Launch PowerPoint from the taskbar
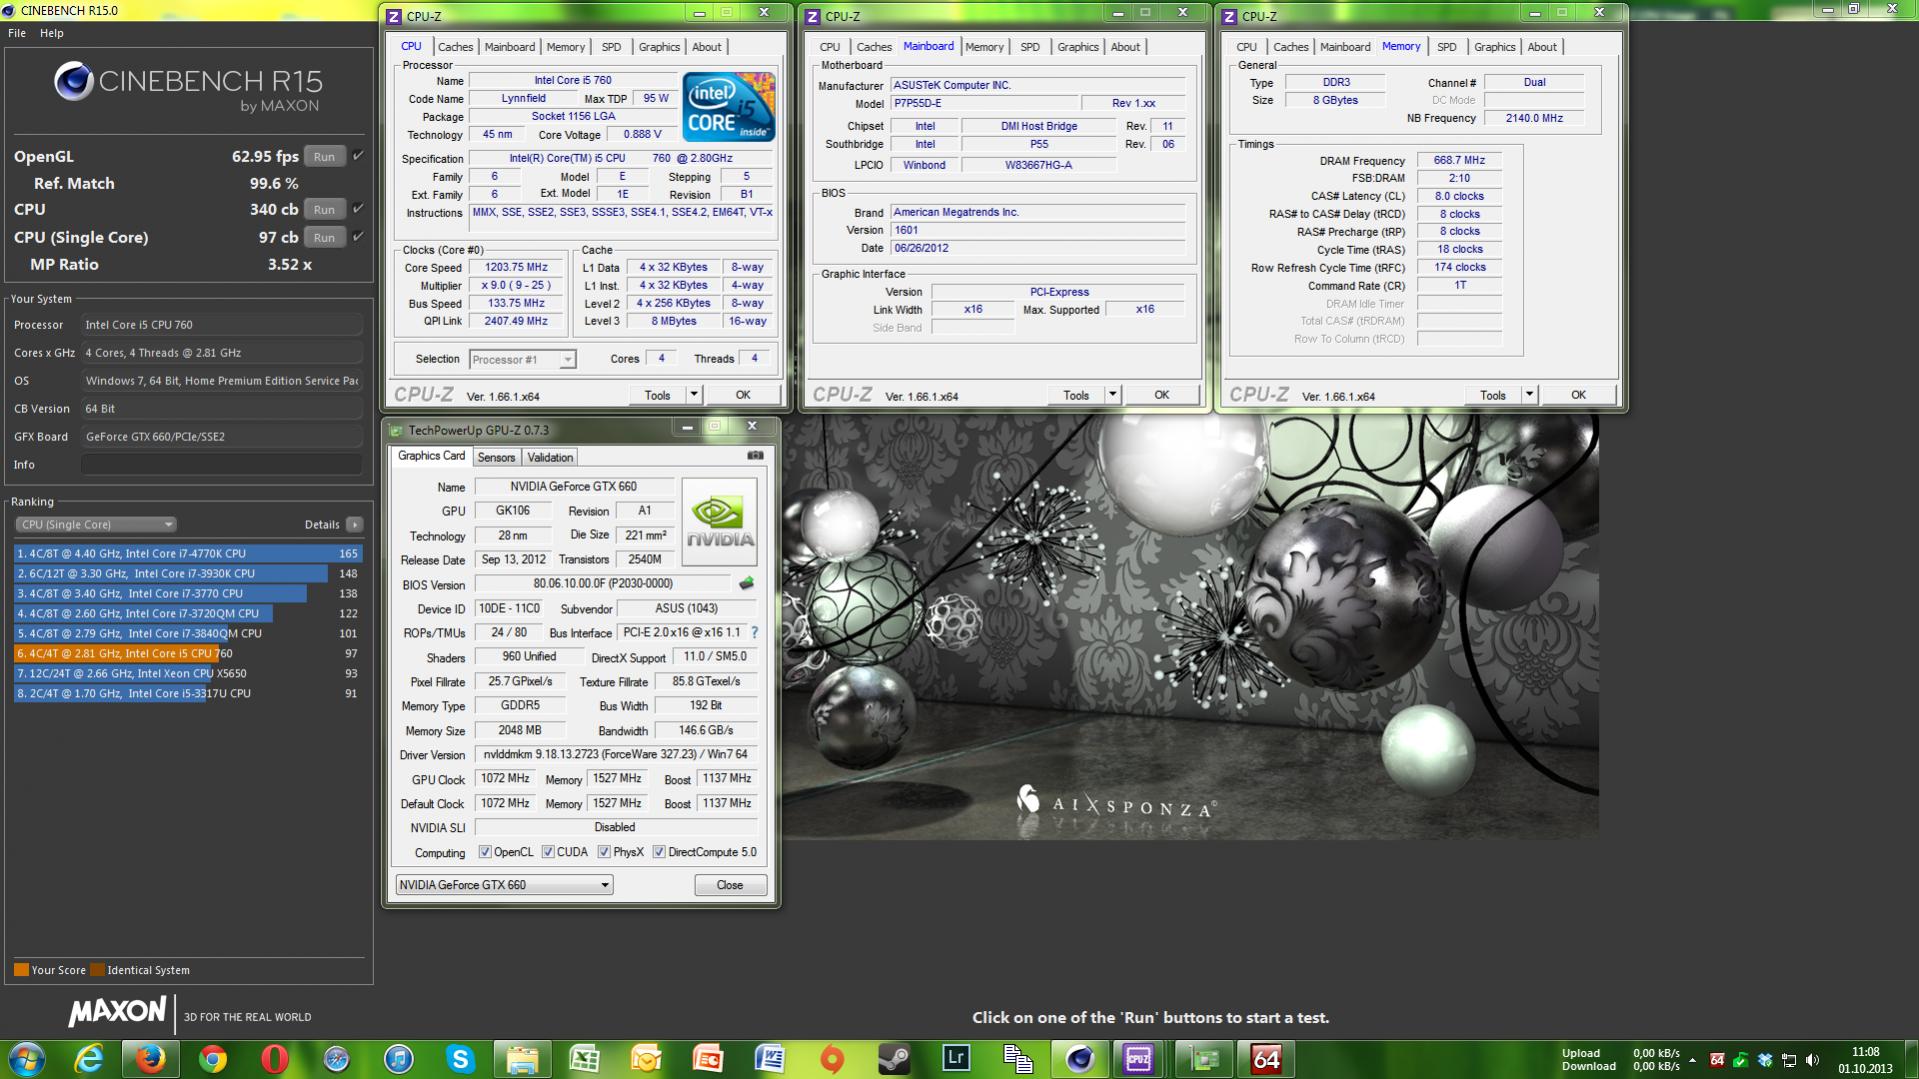Image resolution: width=1919 pixels, height=1079 pixels. (x=709, y=1059)
